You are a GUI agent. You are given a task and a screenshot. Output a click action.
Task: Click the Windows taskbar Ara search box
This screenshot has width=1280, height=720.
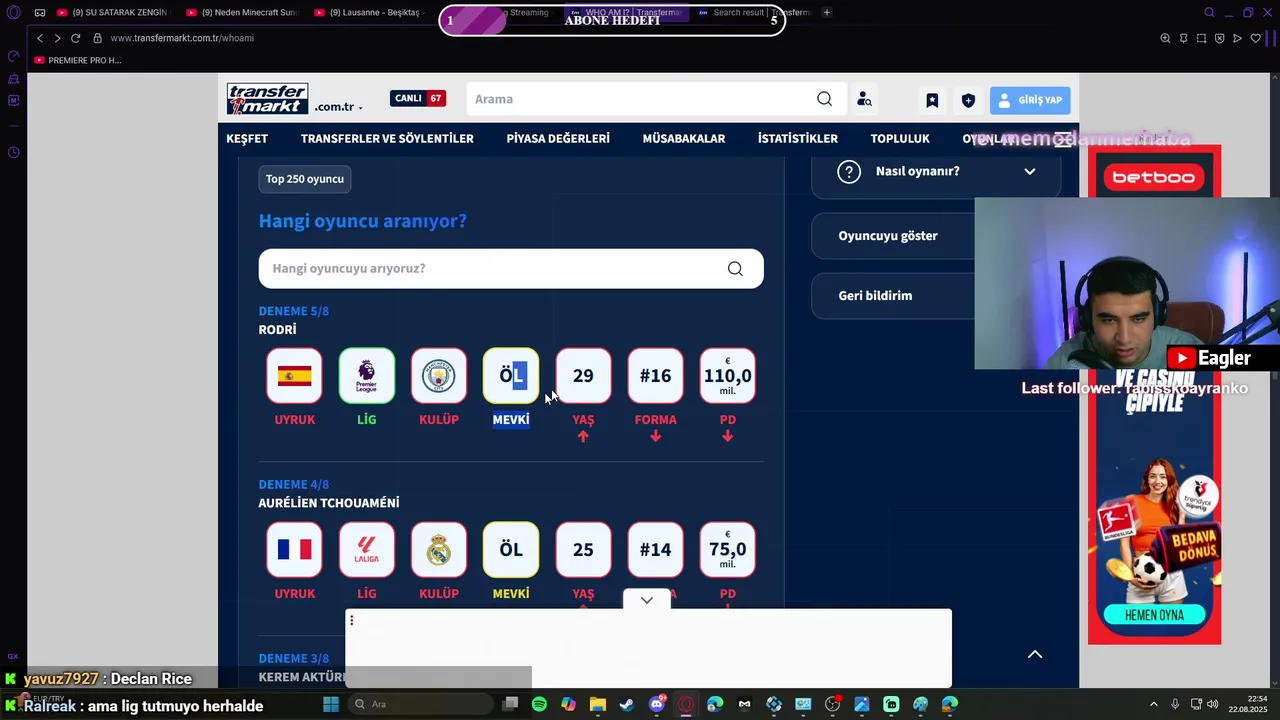tap(421, 704)
